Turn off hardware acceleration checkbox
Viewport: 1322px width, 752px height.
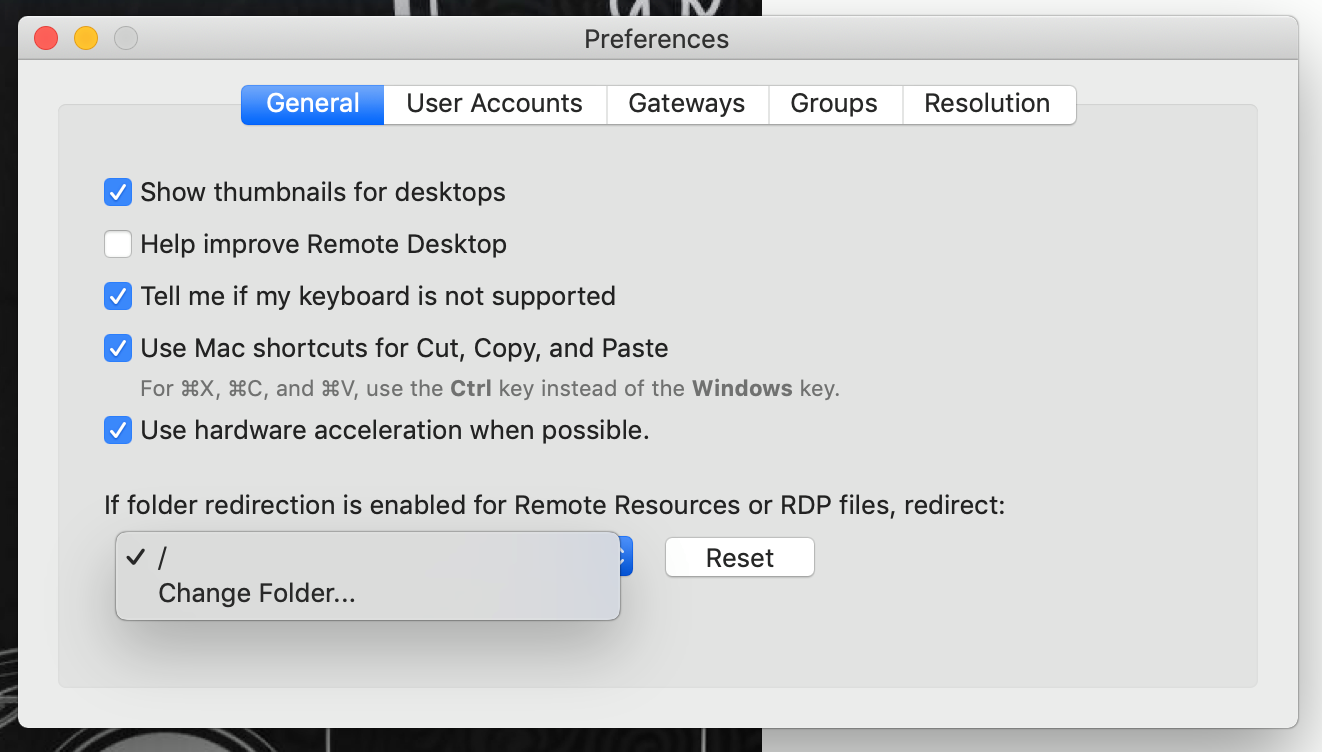tap(118, 430)
